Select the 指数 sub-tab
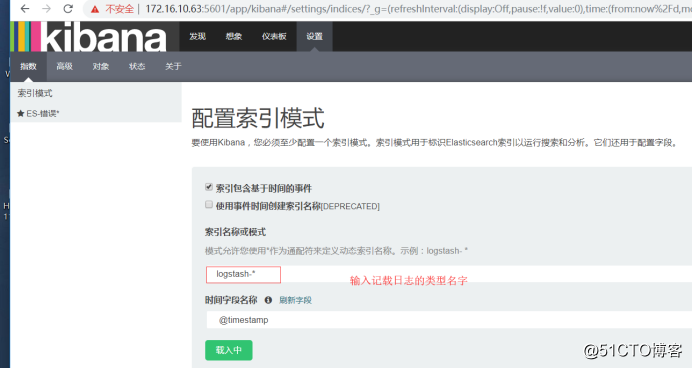This screenshot has width=692, height=369. [x=28, y=67]
